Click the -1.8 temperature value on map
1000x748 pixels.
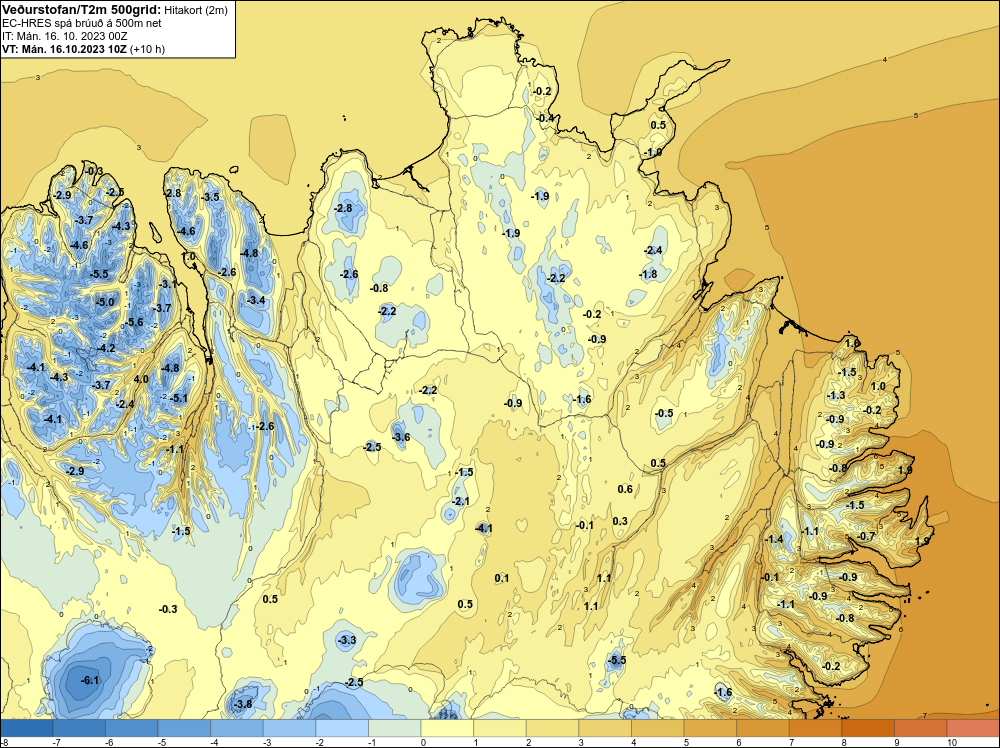point(648,275)
